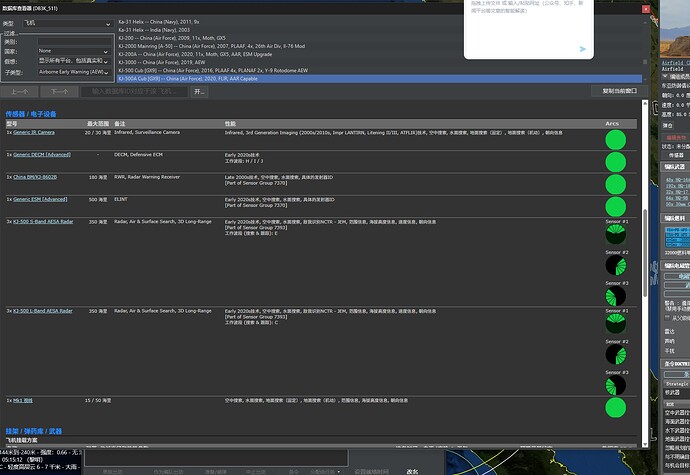
Task: Click the Mk1 eyeball arc circle
Action: [615, 409]
